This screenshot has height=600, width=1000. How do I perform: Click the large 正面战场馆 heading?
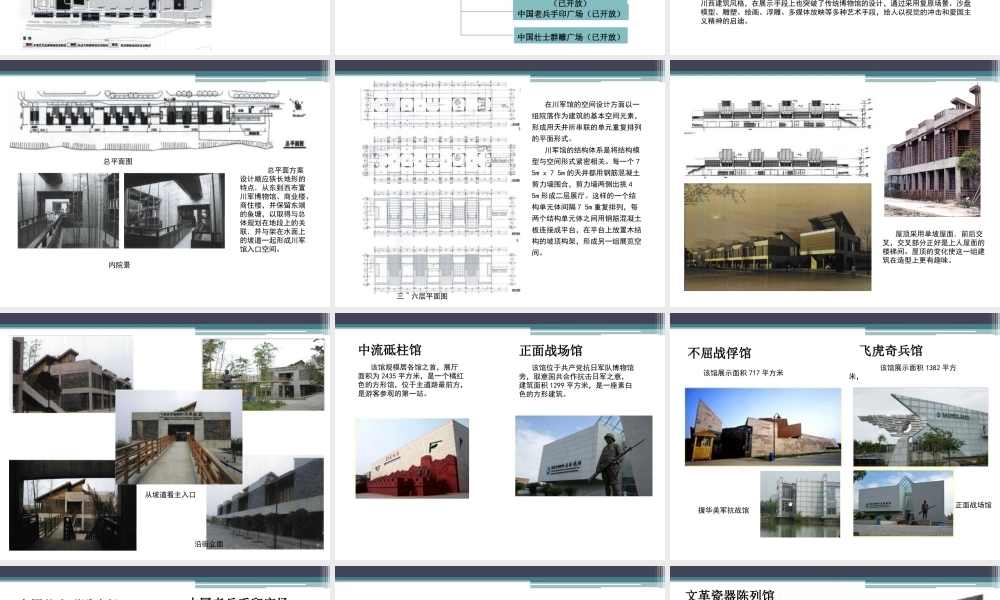pos(551,351)
